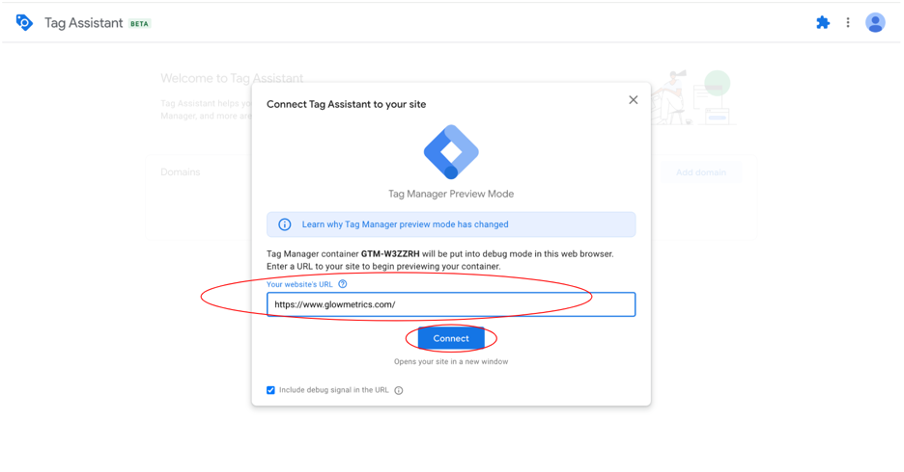This screenshot has width=904, height=472.
Task: Click the 'Your website's URL' label
Action: (299, 284)
